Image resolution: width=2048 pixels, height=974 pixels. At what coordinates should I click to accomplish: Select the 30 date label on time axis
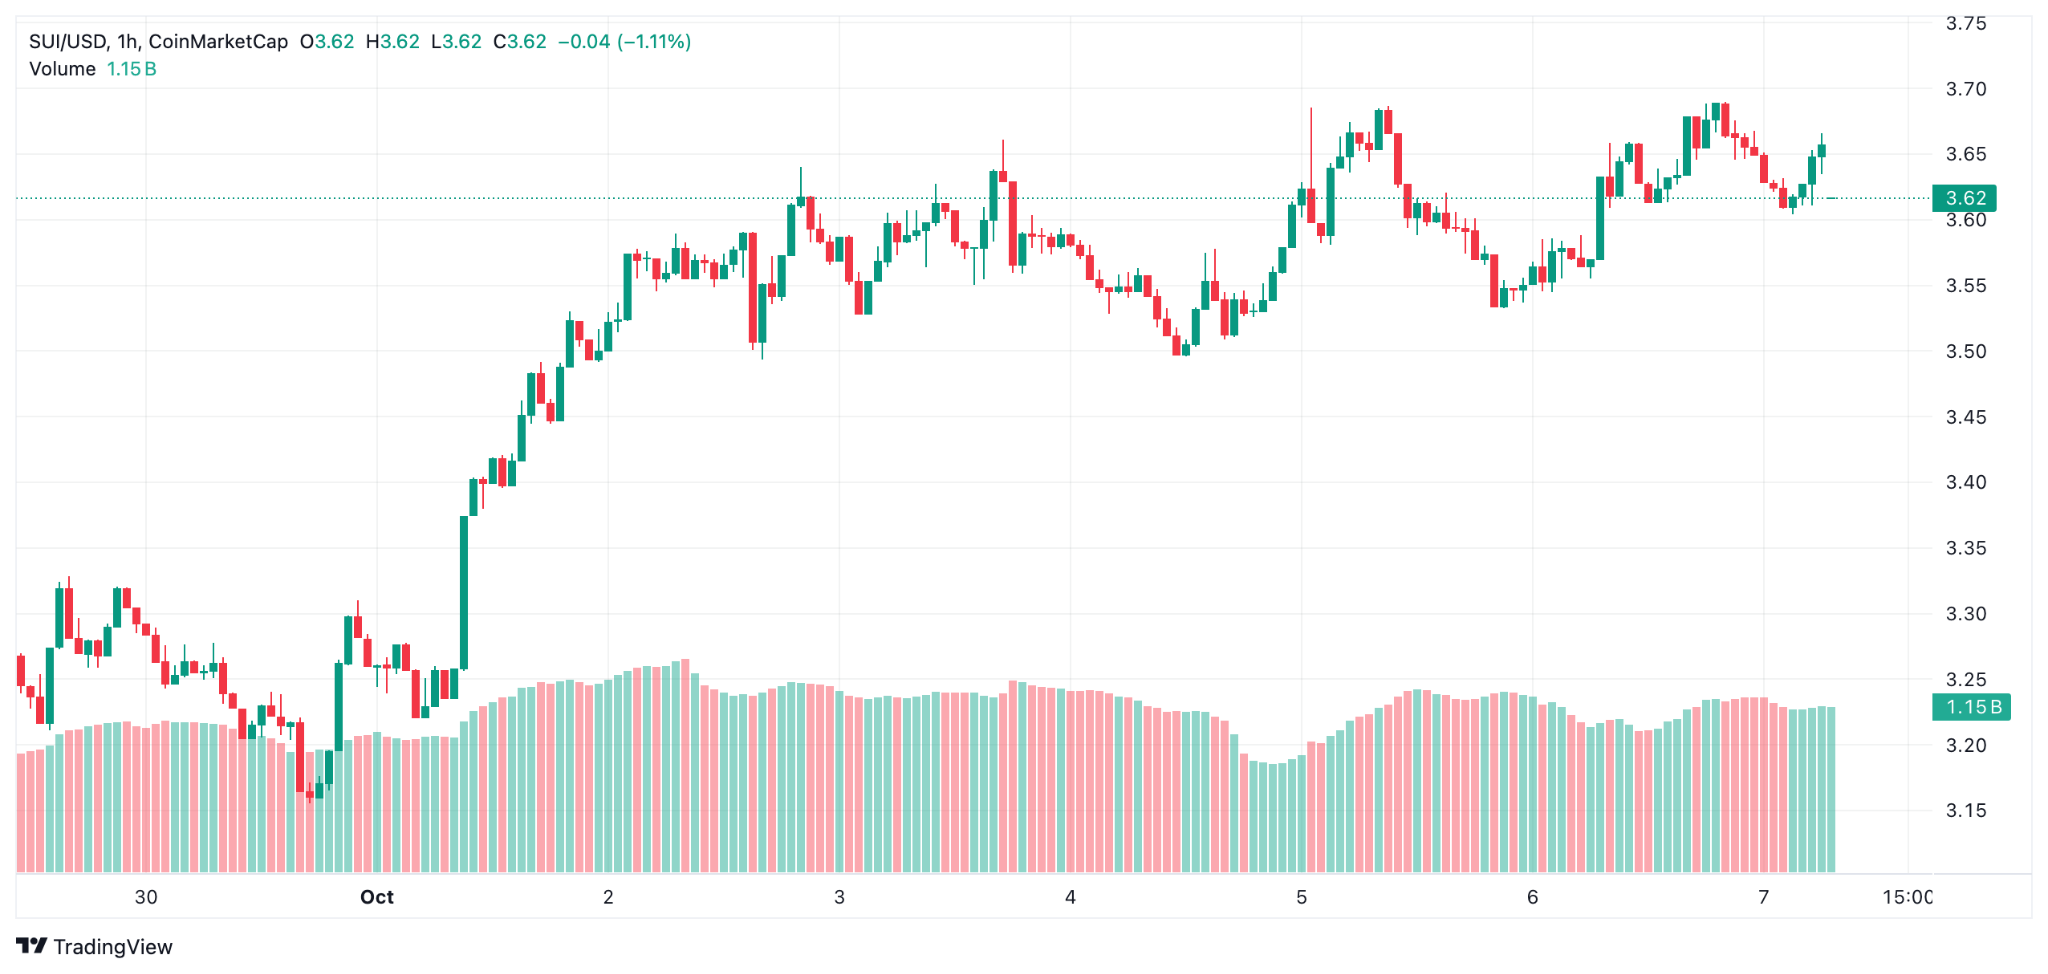pyautogui.click(x=146, y=897)
